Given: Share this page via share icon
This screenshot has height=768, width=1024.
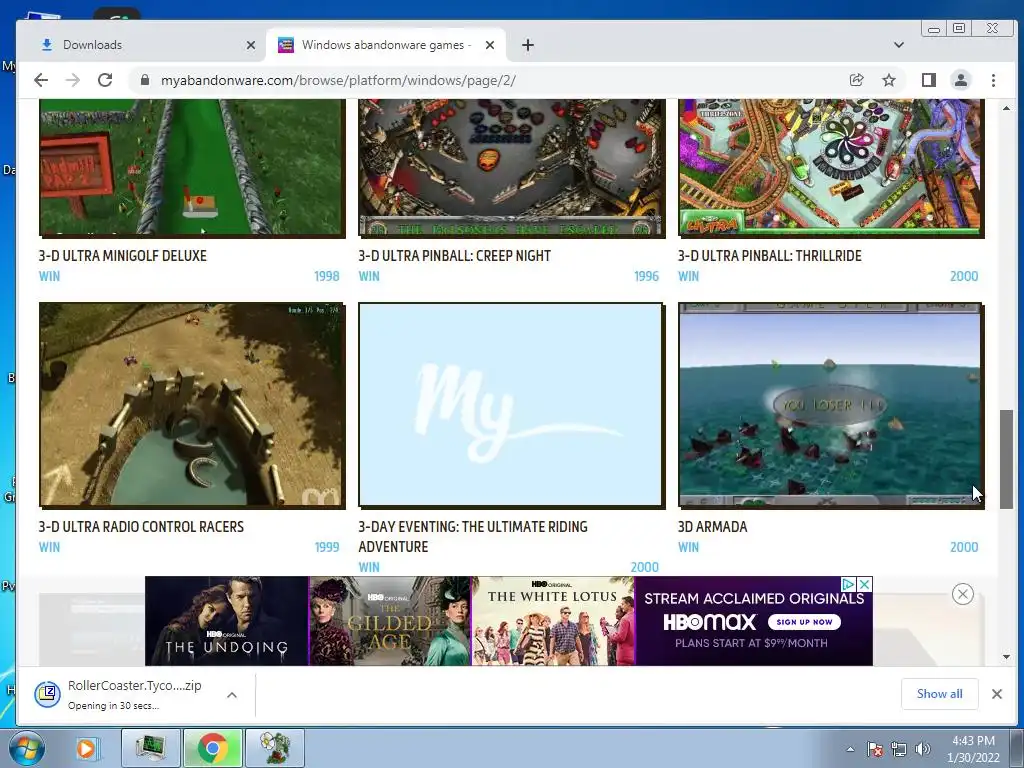Looking at the screenshot, I should (x=856, y=80).
